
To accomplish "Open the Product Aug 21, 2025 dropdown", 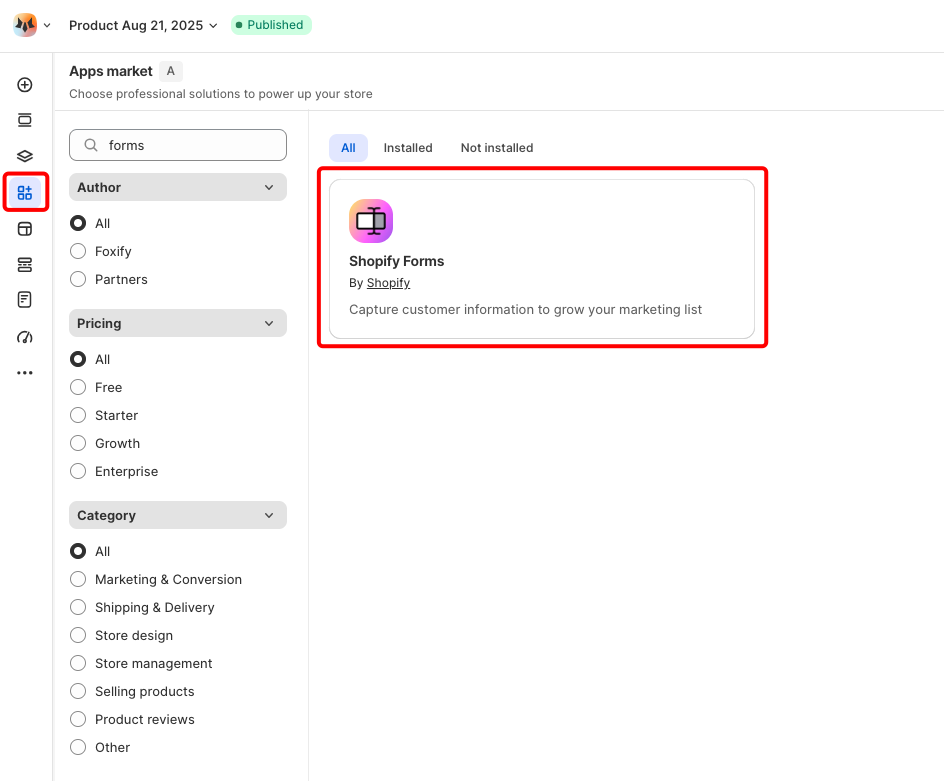I will click(x=143, y=25).
